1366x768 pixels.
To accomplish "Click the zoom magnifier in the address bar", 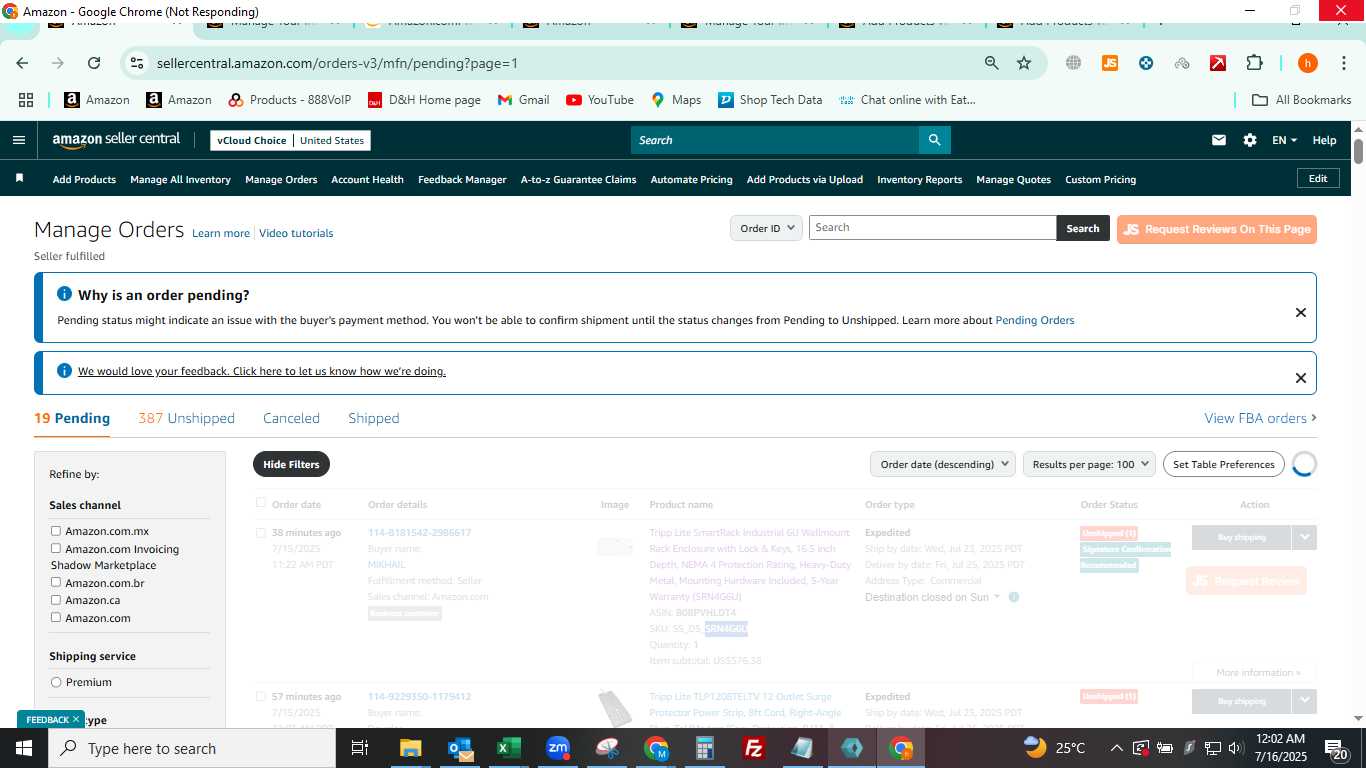I will point(991,63).
